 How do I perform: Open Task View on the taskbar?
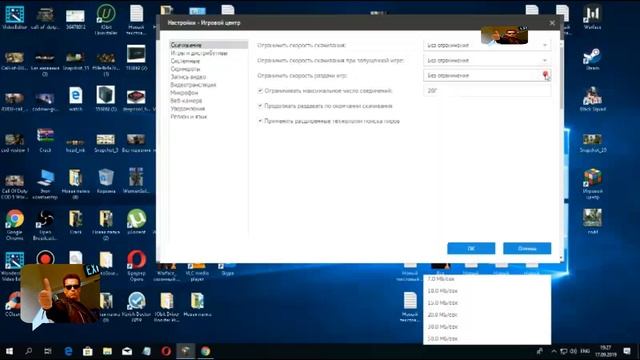tap(48, 351)
